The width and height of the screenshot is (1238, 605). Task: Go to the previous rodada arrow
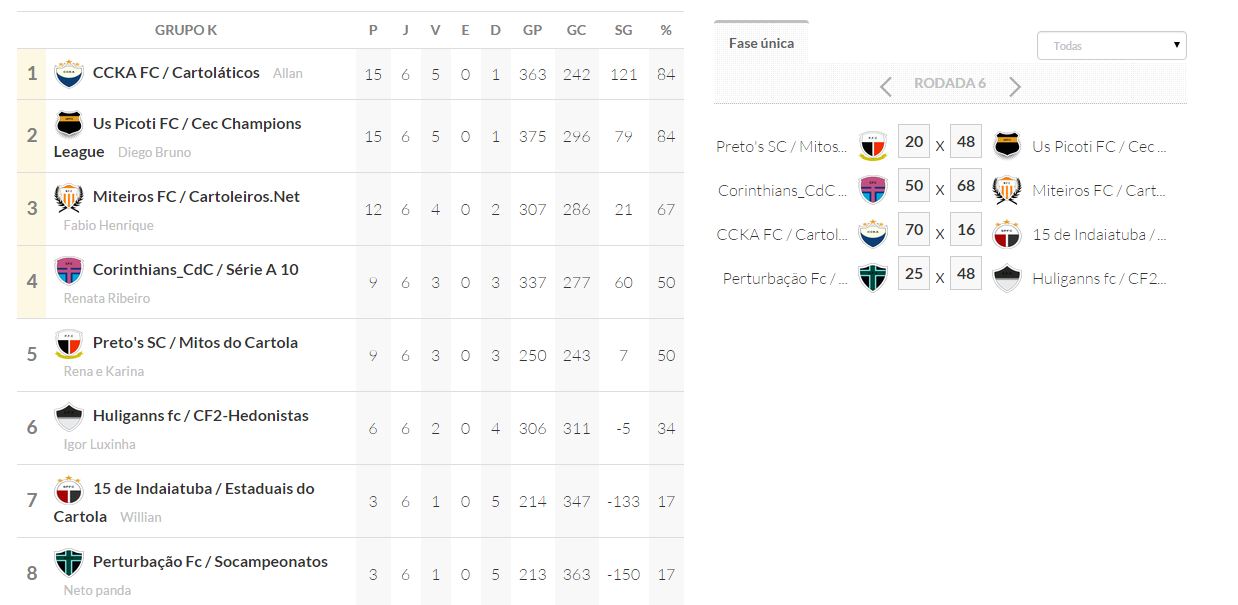pos(886,86)
